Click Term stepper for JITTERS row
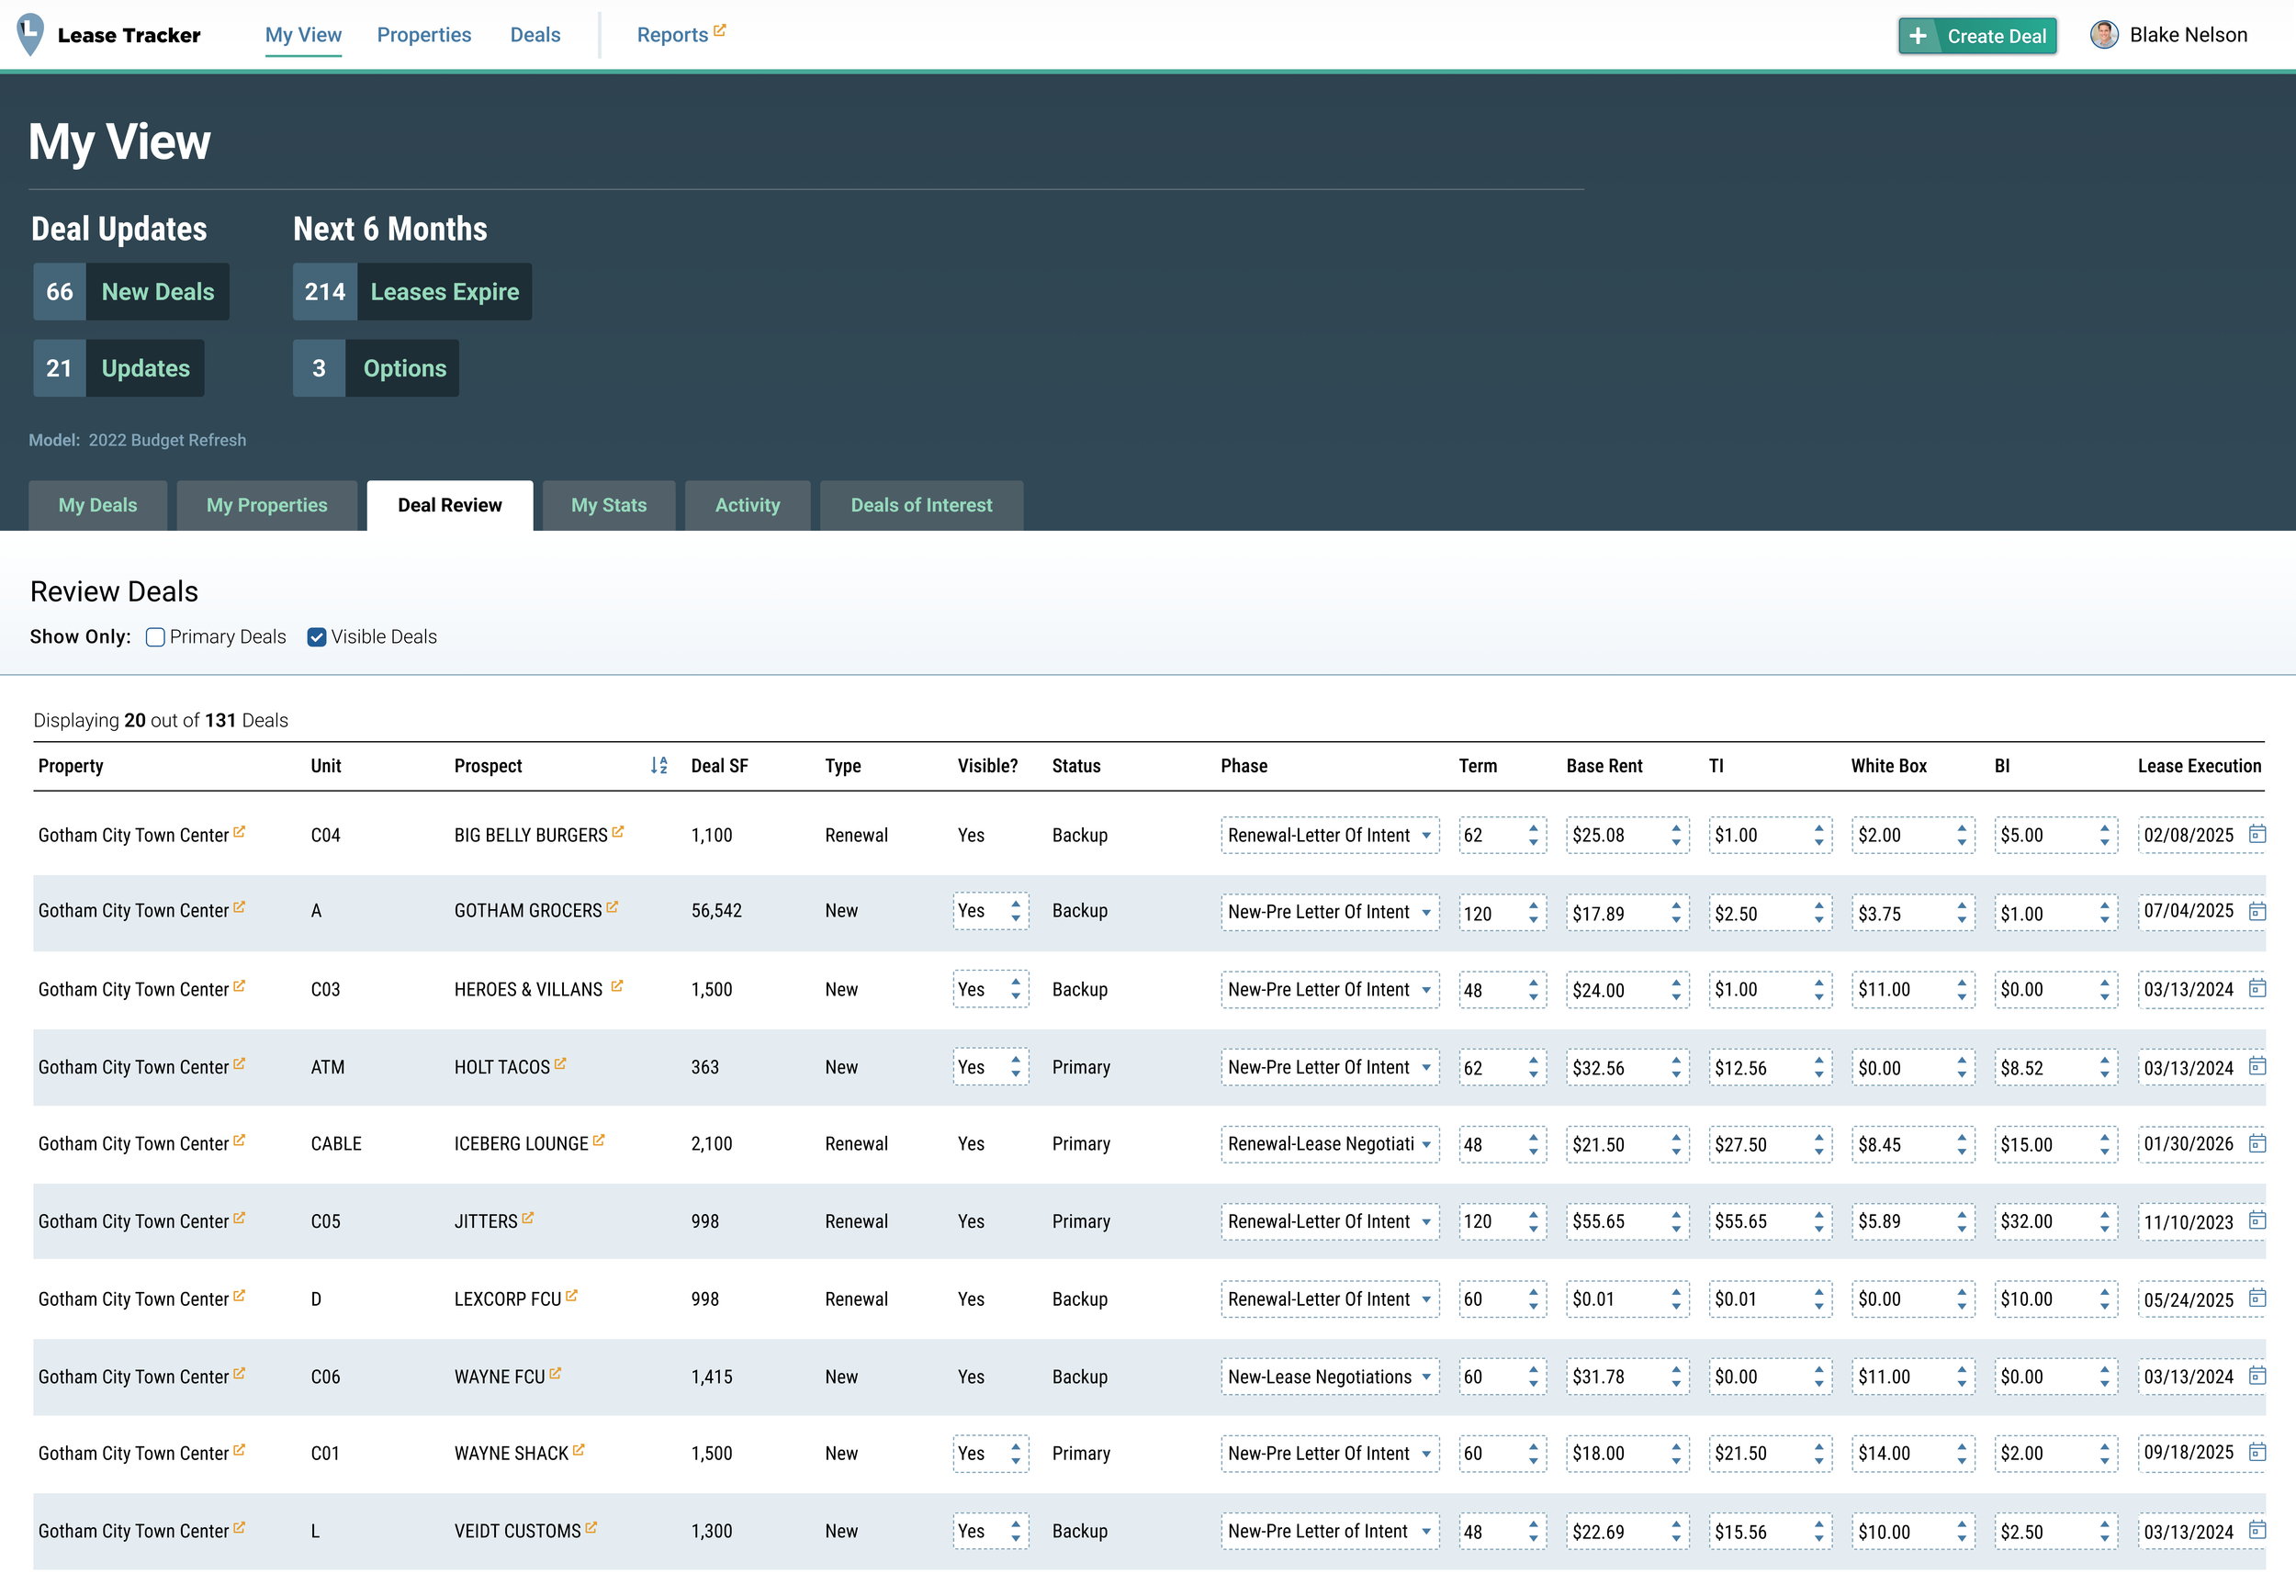This screenshot has height=1596, width=2296. (1533, 1221)
